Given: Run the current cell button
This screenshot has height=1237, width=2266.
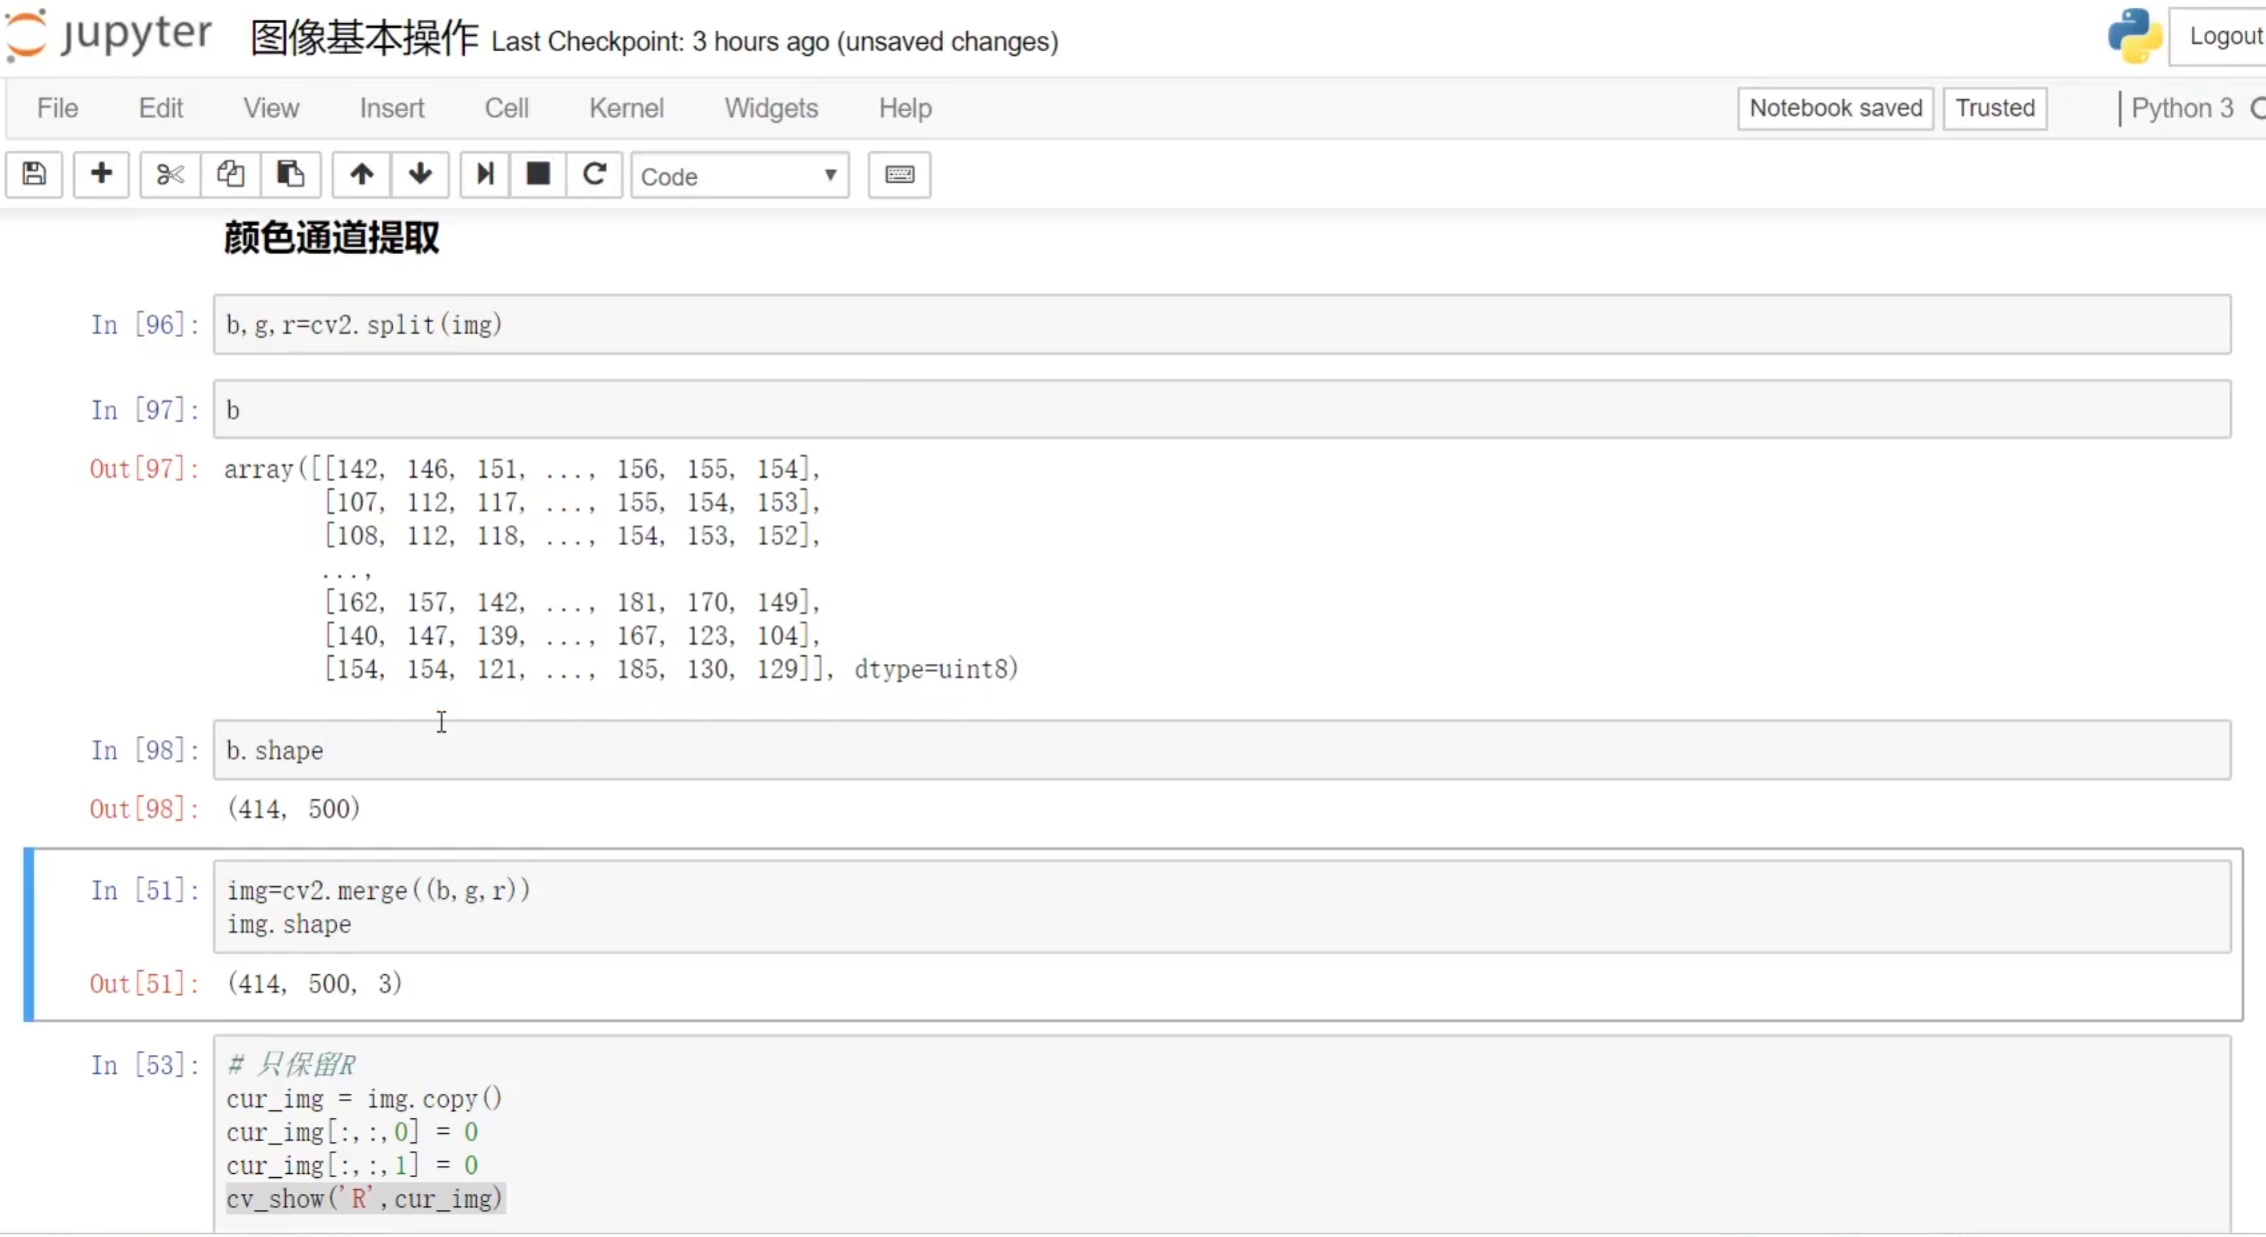Looking at the screenshot, I should tap(485, 174).
